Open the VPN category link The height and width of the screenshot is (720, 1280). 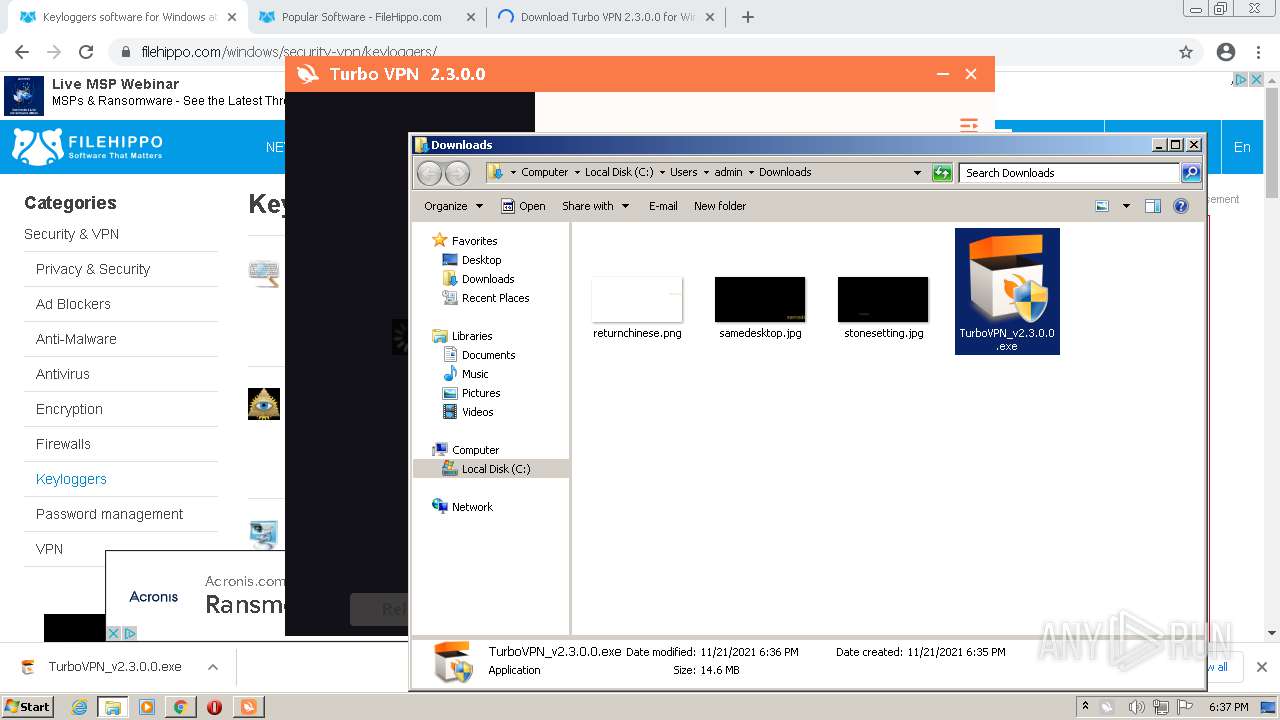(x=49, y=549)
